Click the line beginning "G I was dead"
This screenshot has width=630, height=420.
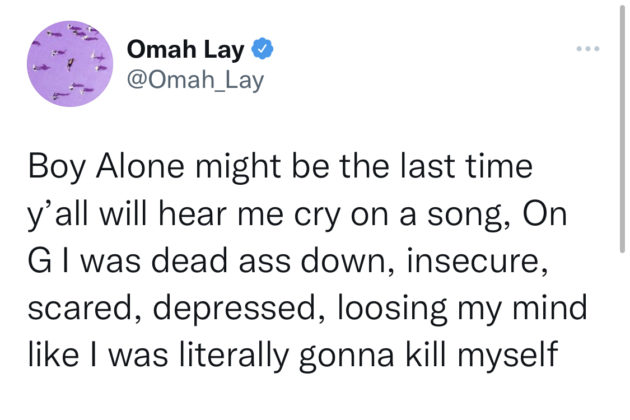click(x=288, y=261)
